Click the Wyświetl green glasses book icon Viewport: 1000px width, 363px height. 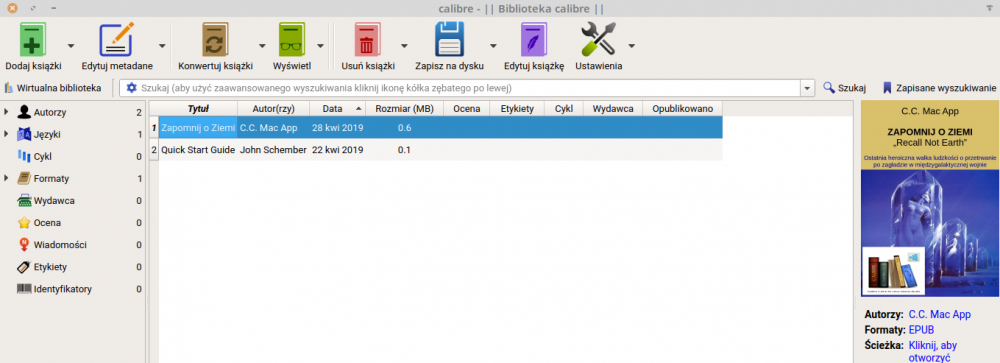coord(293,40)
